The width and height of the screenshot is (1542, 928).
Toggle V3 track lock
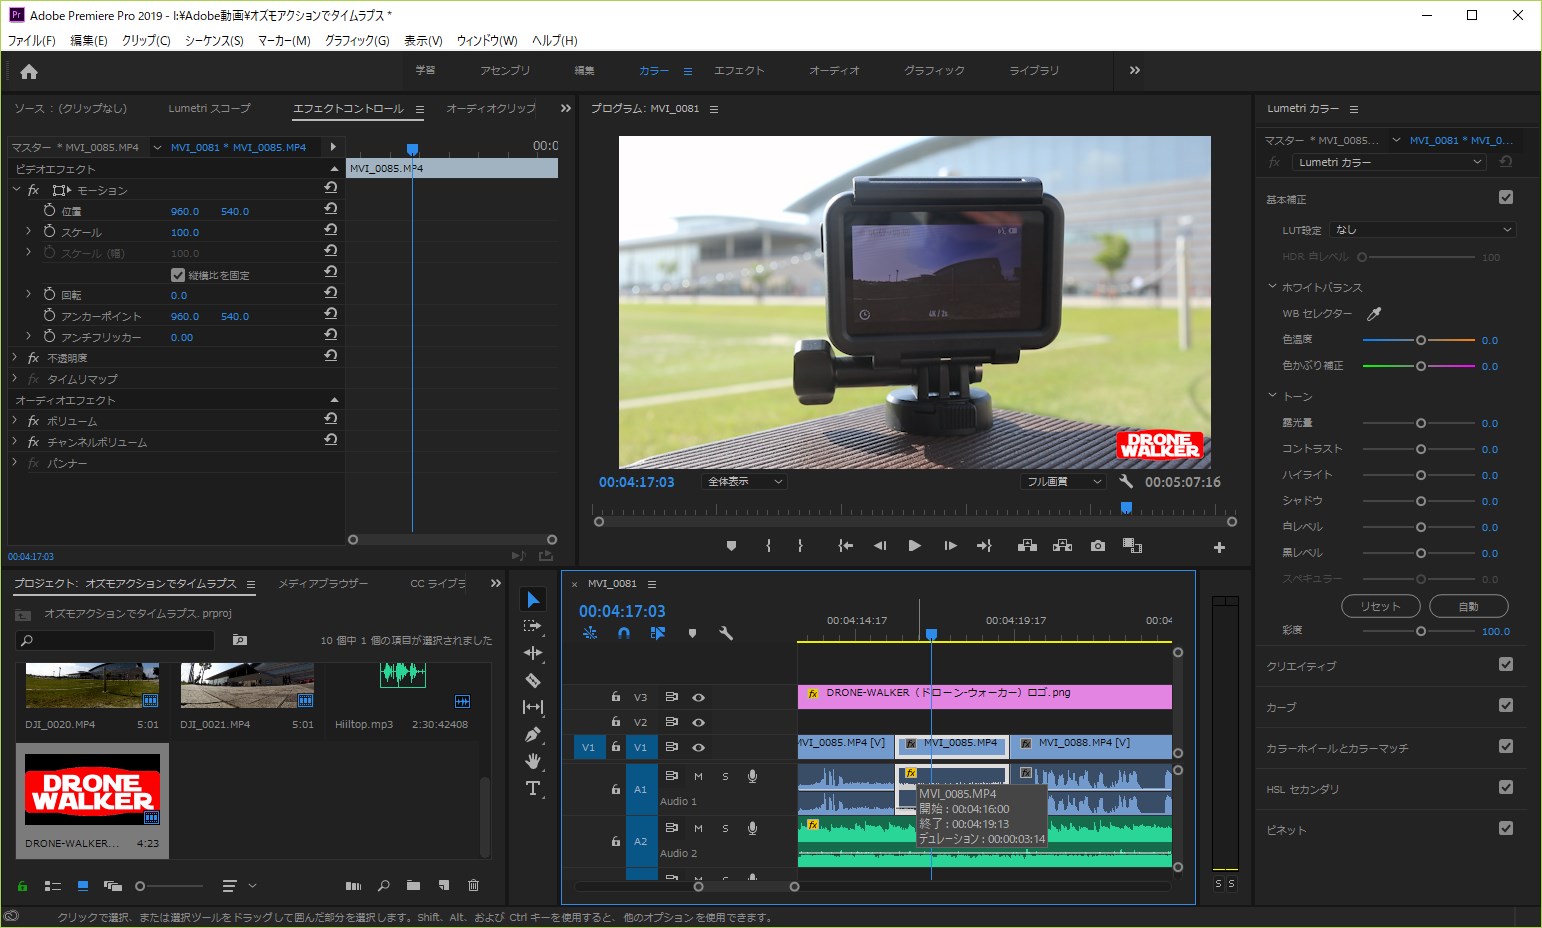pyautogui.click(x=616, y=697)
